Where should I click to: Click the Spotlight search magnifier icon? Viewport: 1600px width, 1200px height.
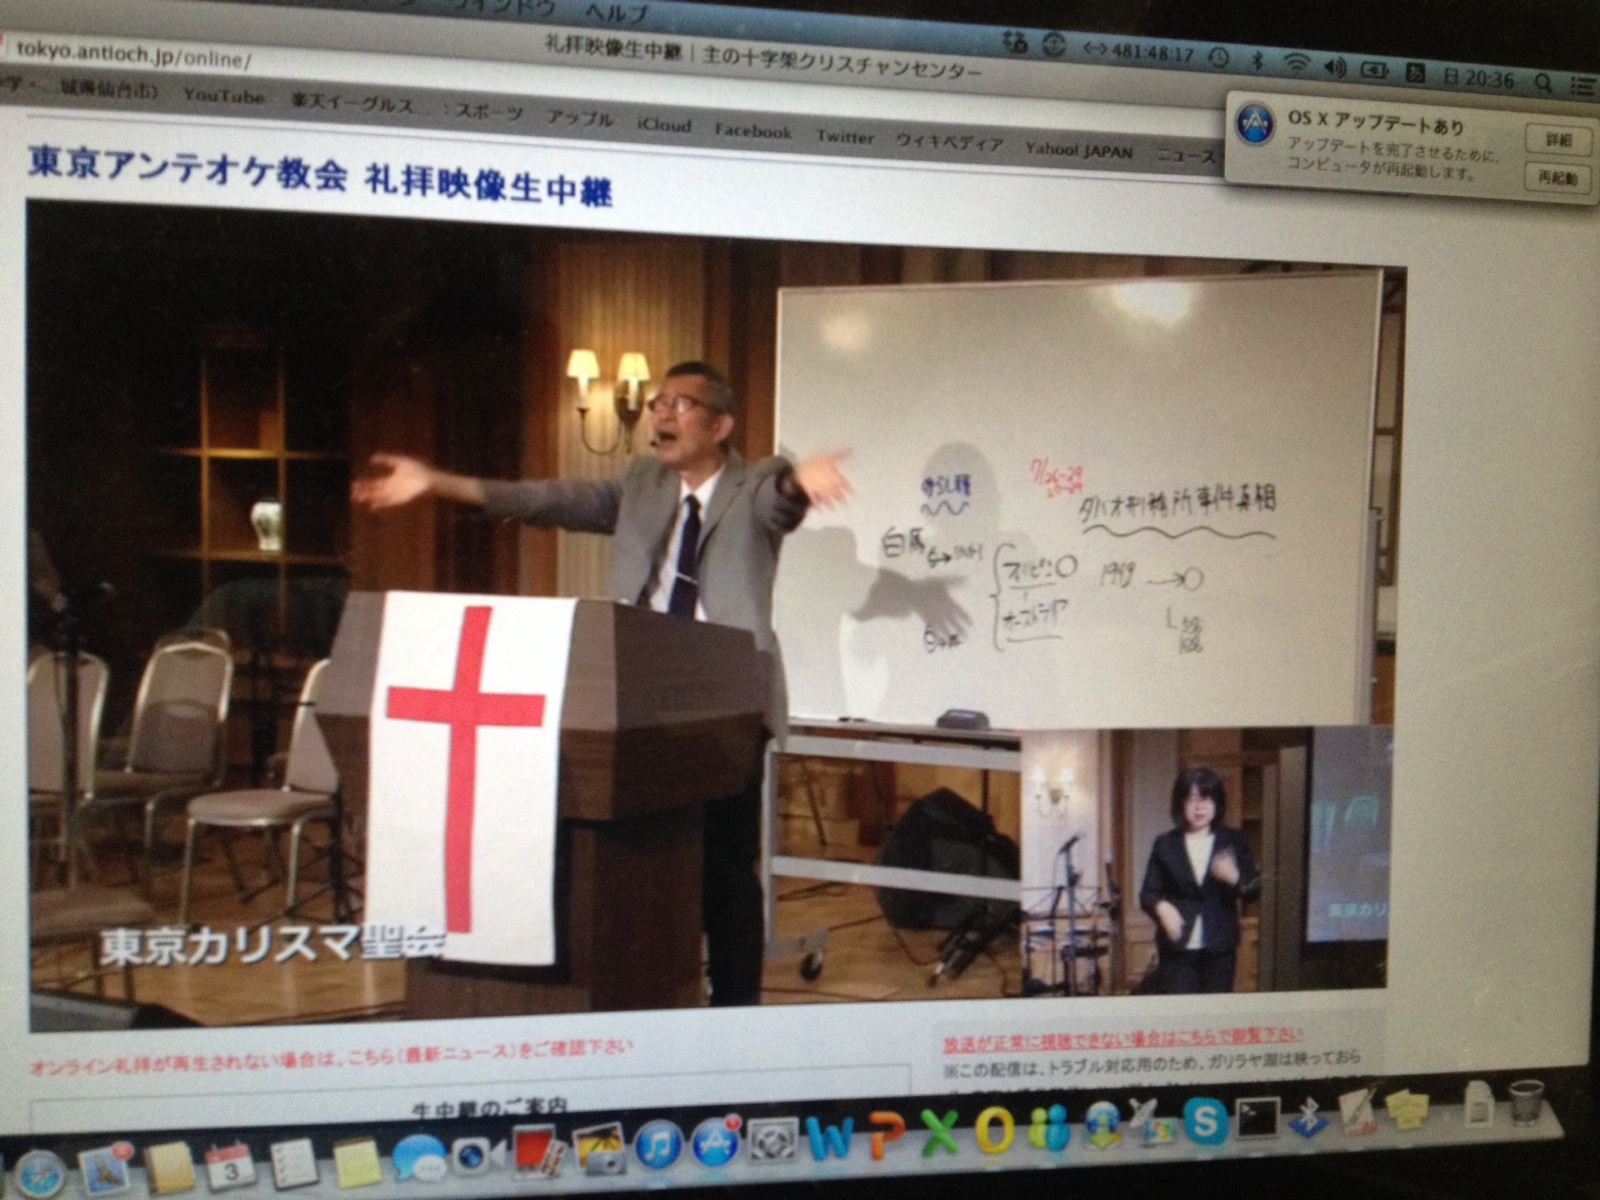tap(1544, 82)
